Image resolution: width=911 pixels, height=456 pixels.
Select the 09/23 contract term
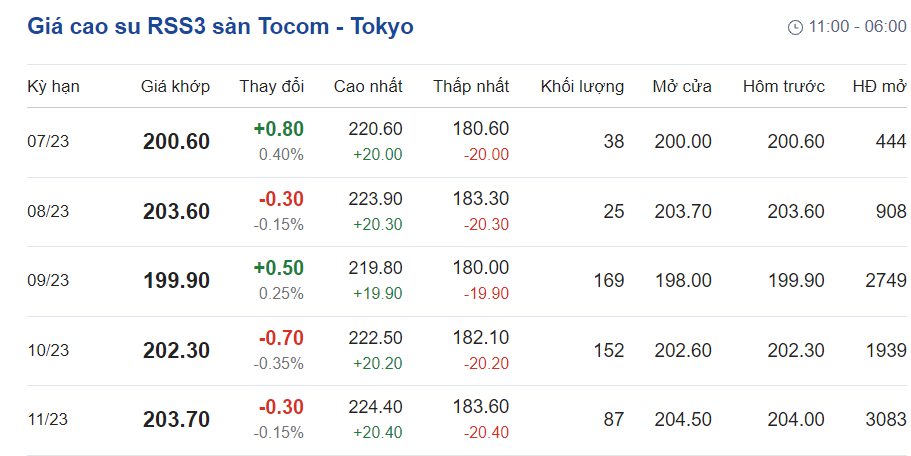coord(48,281)
